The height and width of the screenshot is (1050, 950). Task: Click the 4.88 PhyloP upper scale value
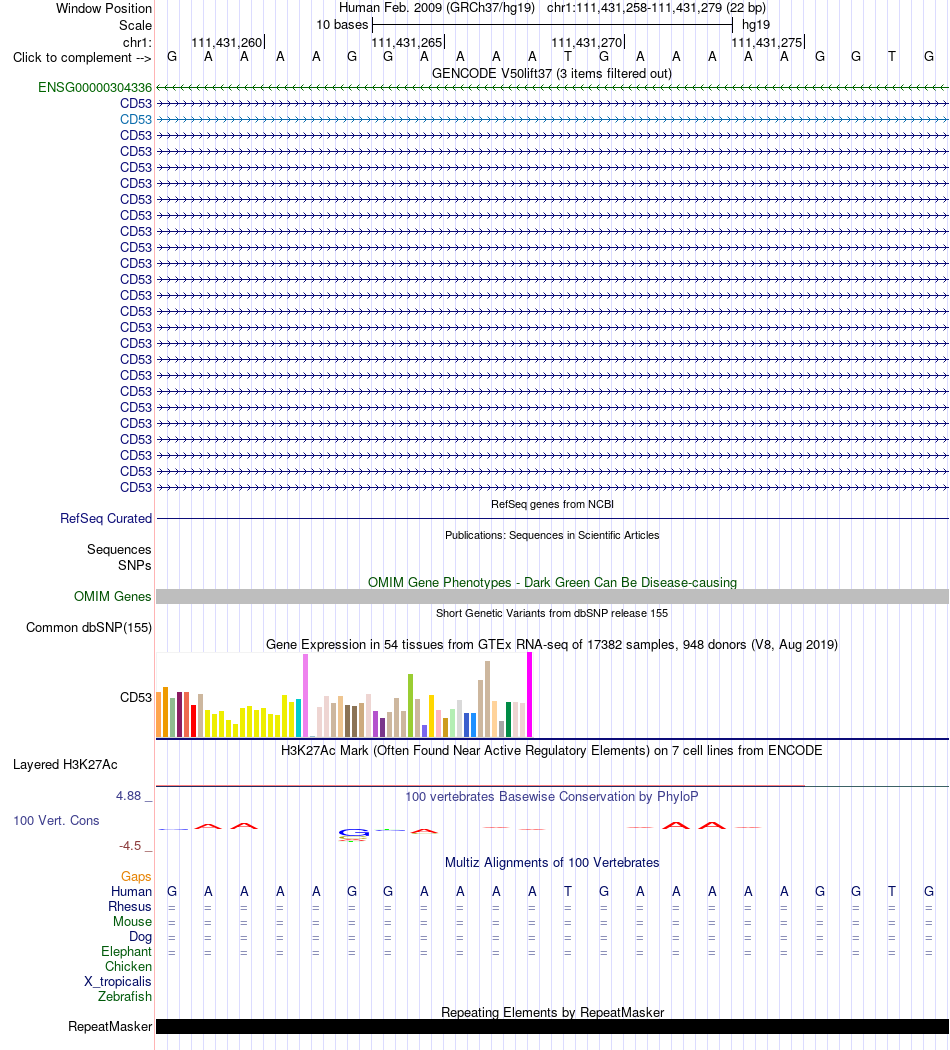tap(129, 796)
